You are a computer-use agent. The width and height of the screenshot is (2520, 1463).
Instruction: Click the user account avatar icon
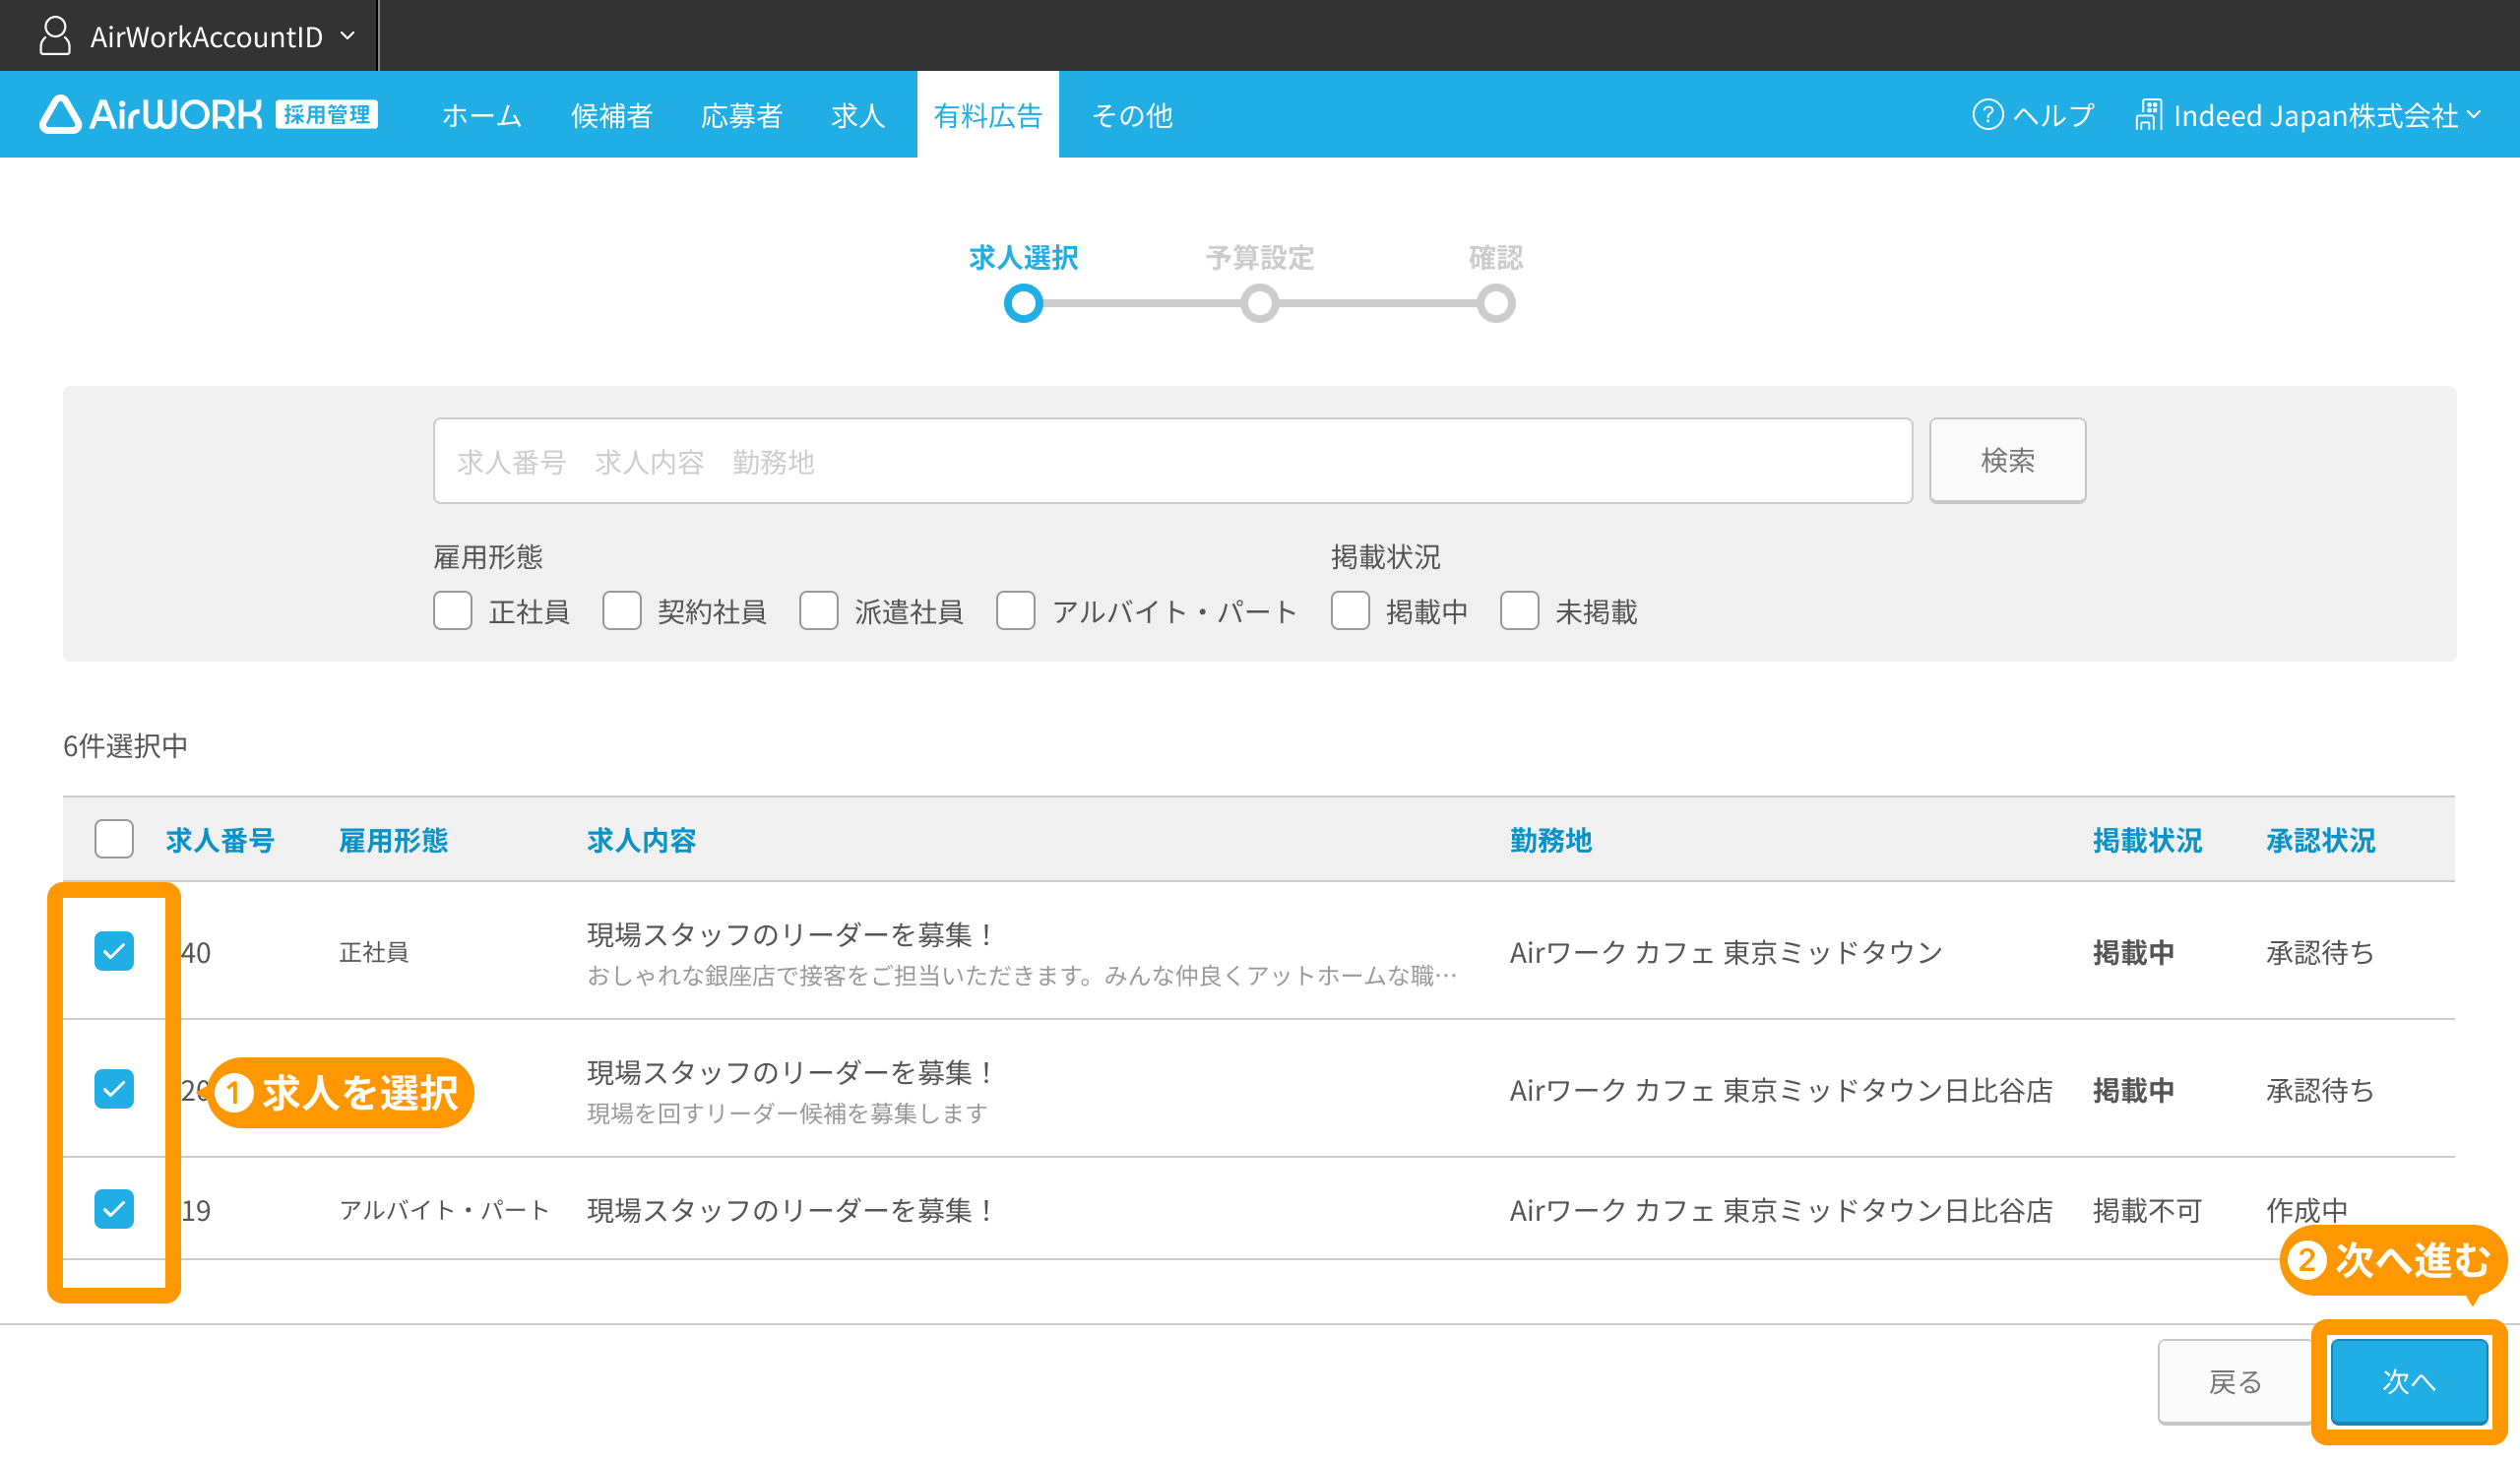tap(55, 36)
